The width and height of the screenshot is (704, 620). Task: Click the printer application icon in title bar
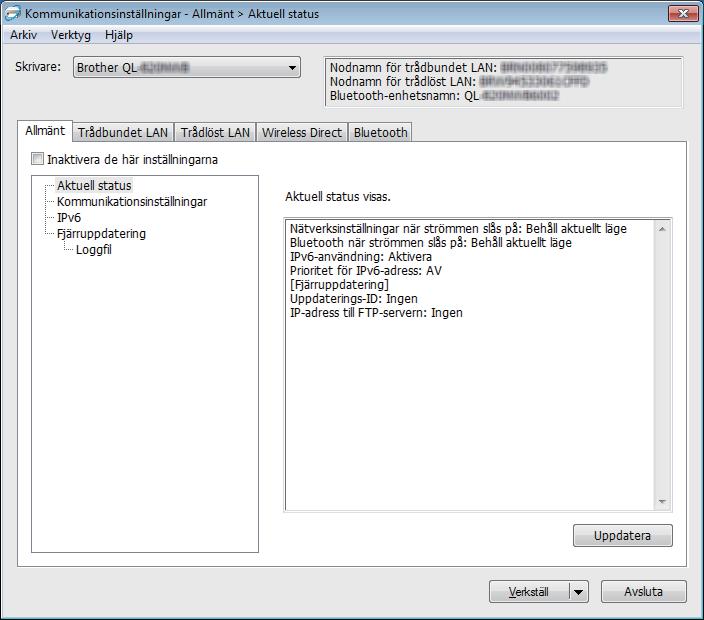coord(12,13)
